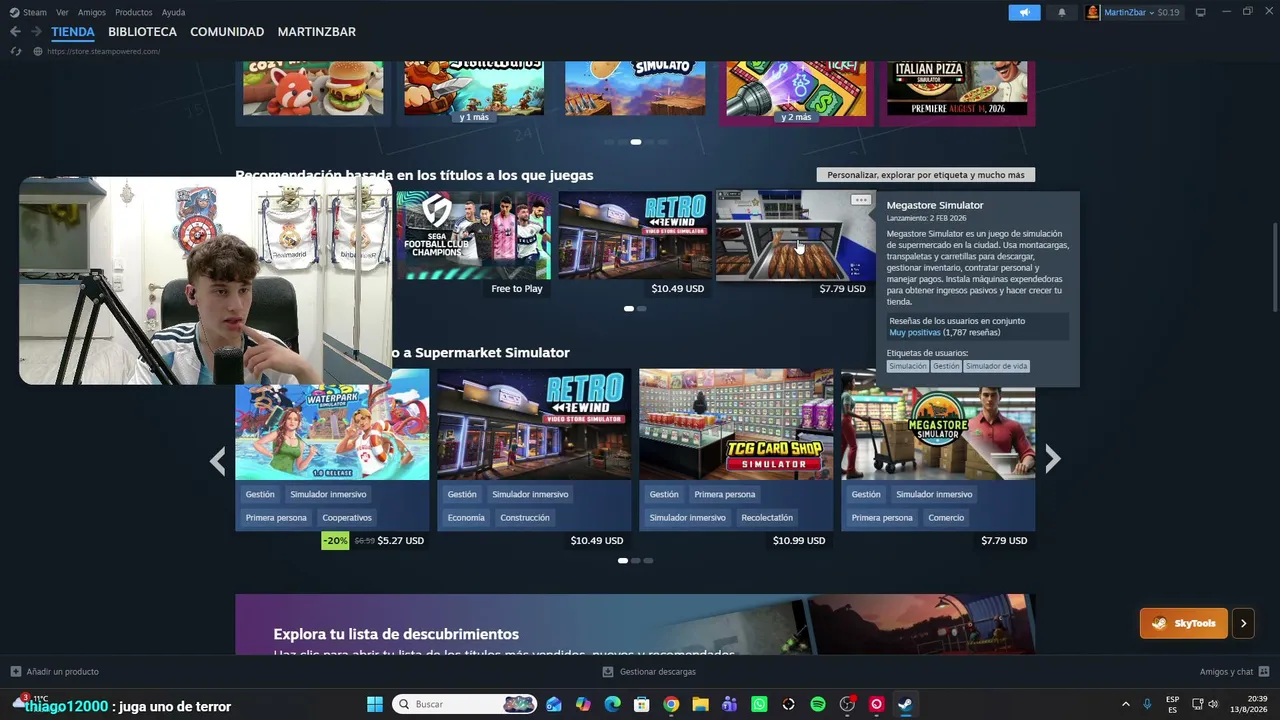This screenshot has height=720, width=1280.
Task: Open Megastore Simulator bakery screenshot thumbnail
Action: (x=795, y=236)
